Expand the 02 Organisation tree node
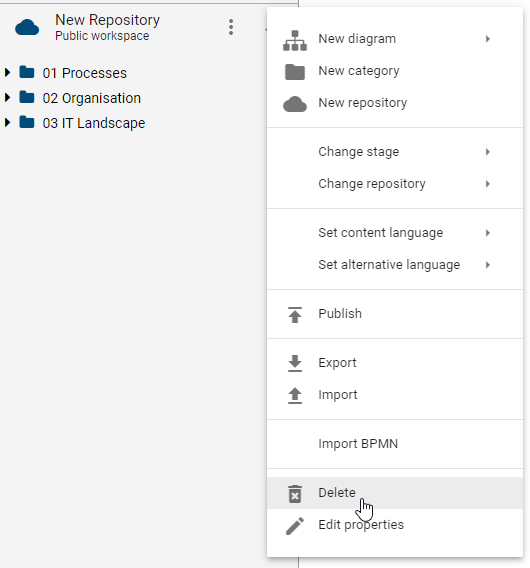Image resolution: width=530 pixels, height=568 pixels. click(x=7, y=97)
